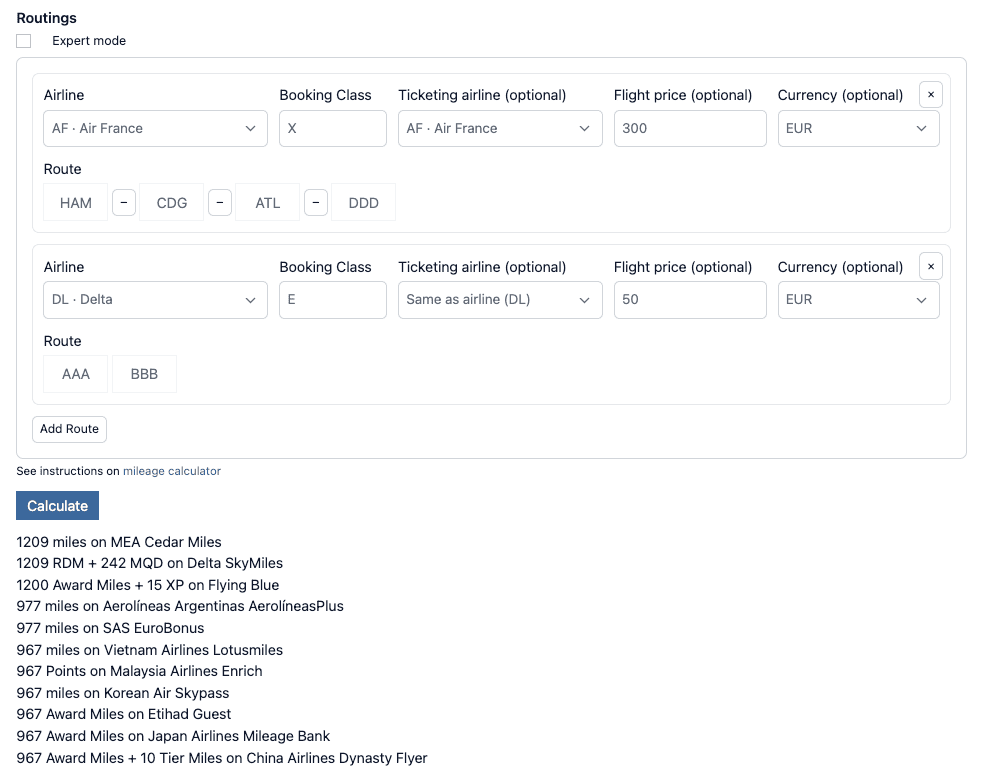Select result '967 Points on Malaysia Airlines Enrich'
The width and height of the screenshot is (986, 773).
tap(139, 671)
